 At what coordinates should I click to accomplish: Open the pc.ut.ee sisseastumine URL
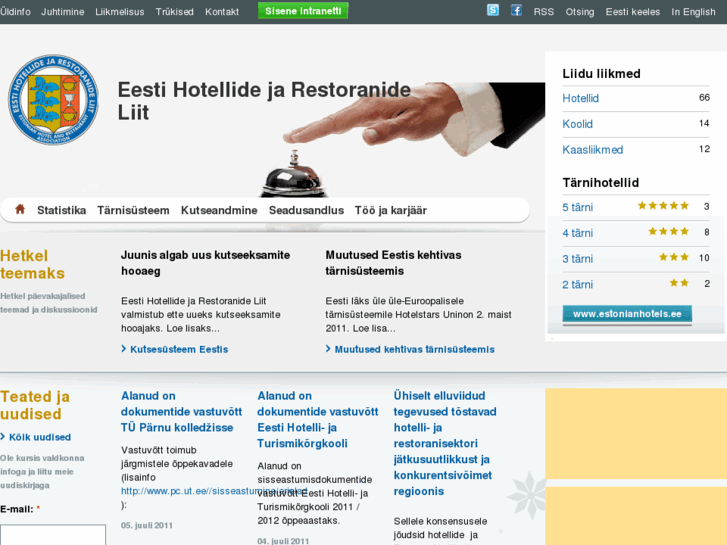(x=214, y=491)
